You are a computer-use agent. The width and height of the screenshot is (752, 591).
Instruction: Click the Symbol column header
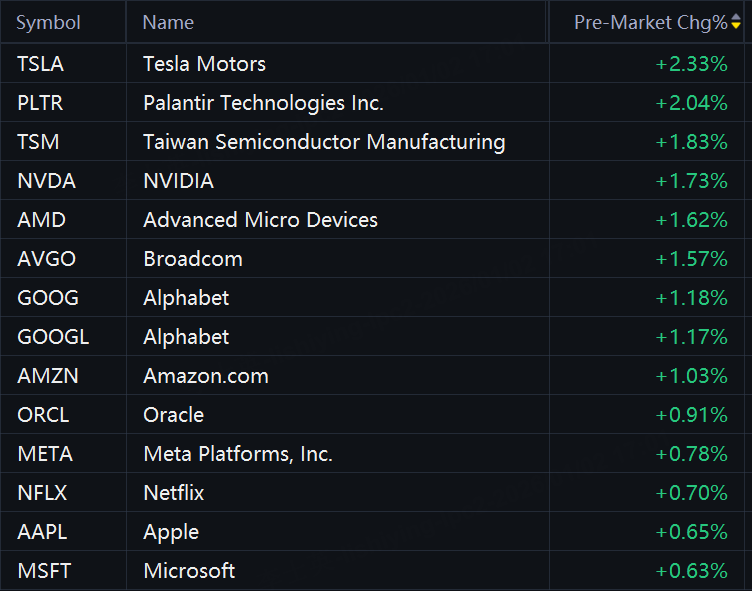(x=48, y=22)
